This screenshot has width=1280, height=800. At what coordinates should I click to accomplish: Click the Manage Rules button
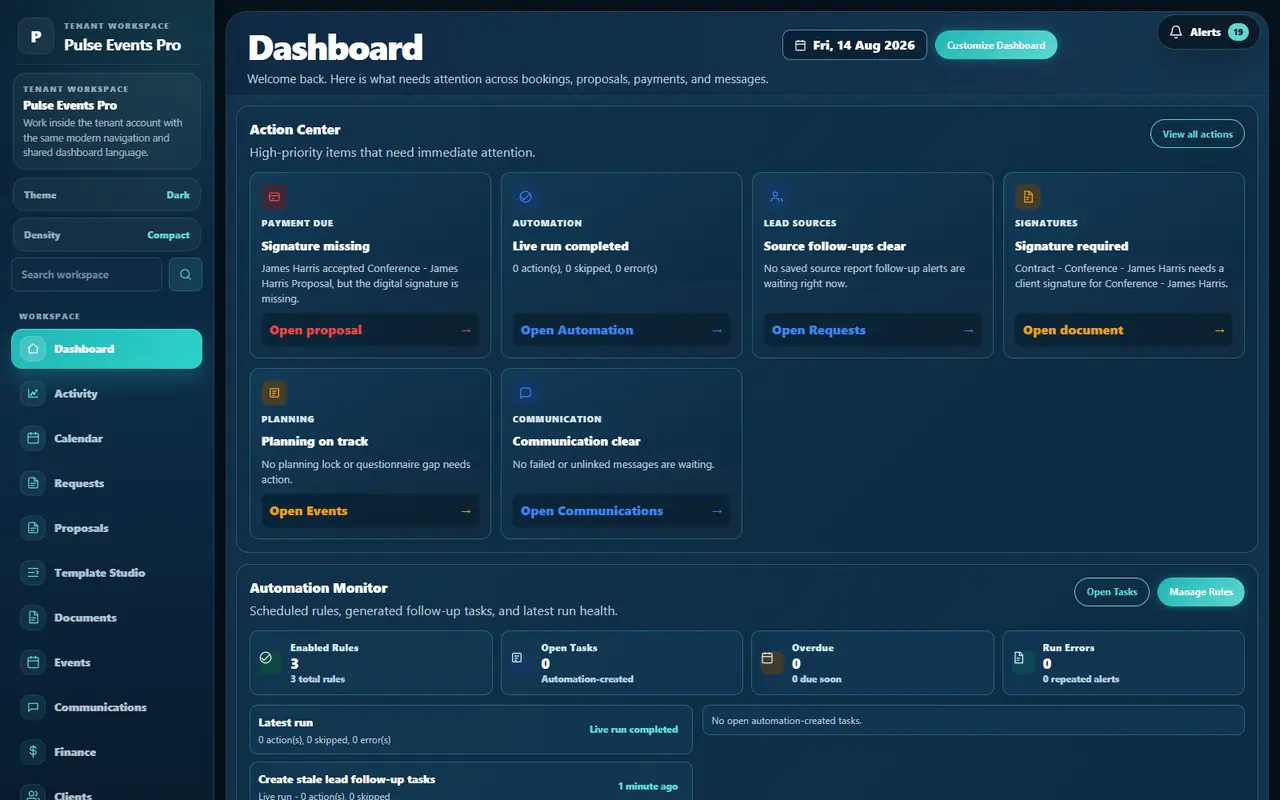[1201, 592]
